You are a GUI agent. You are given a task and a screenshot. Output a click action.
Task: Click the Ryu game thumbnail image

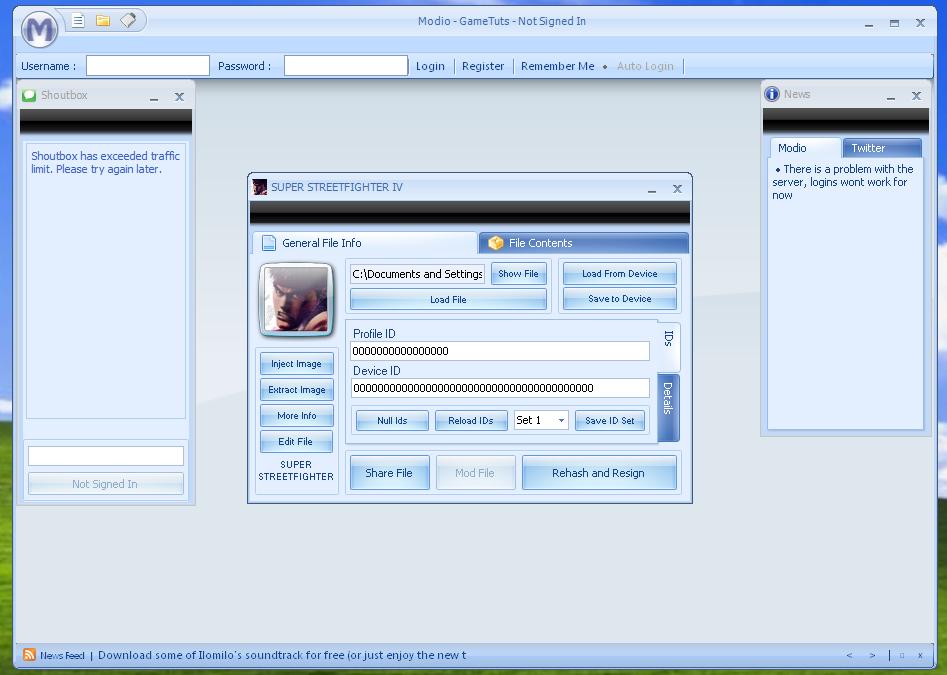click(x=296, y=299)
